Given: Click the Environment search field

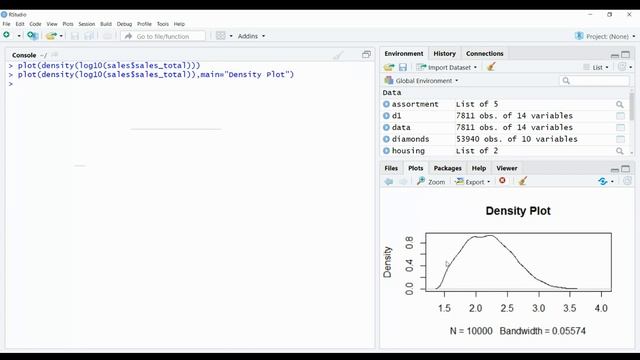Looking at the screenshot, I should point(594,80).
